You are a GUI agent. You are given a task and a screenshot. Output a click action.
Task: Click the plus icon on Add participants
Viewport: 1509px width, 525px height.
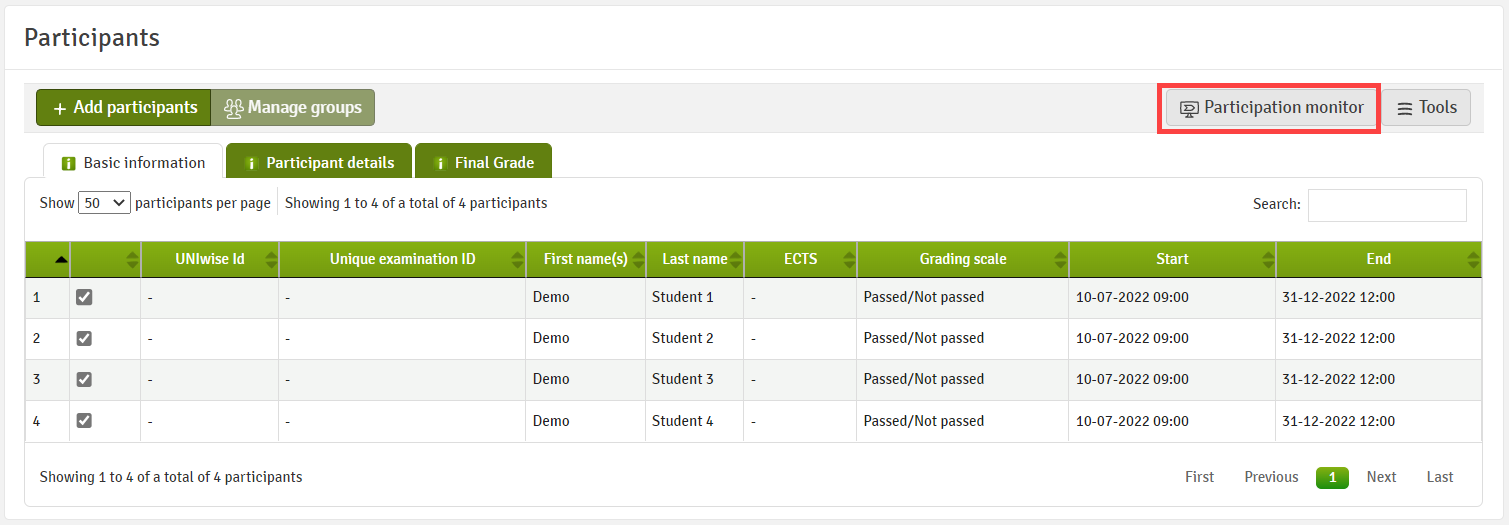click(x=60, y=108)
